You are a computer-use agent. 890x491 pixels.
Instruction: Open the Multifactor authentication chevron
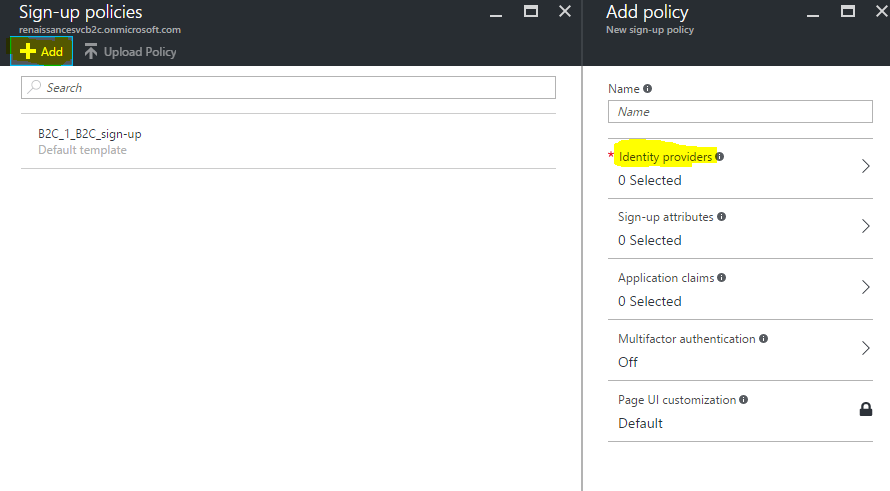(866, 349)
